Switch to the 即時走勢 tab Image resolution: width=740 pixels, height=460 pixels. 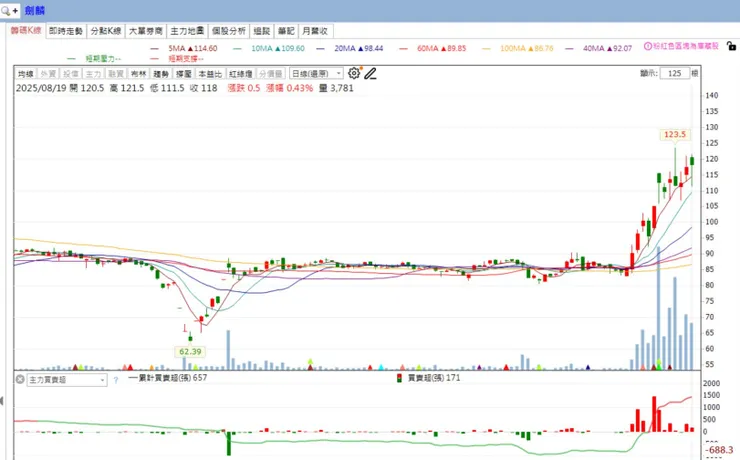tap(66, 31)
